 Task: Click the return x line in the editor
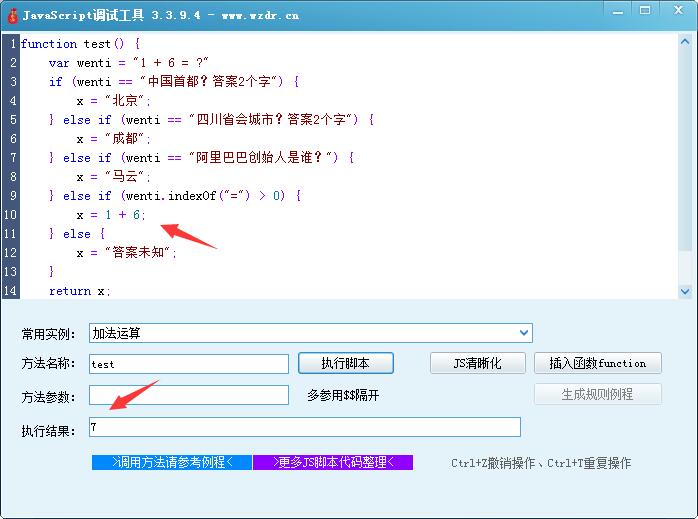tap(80, 291)
